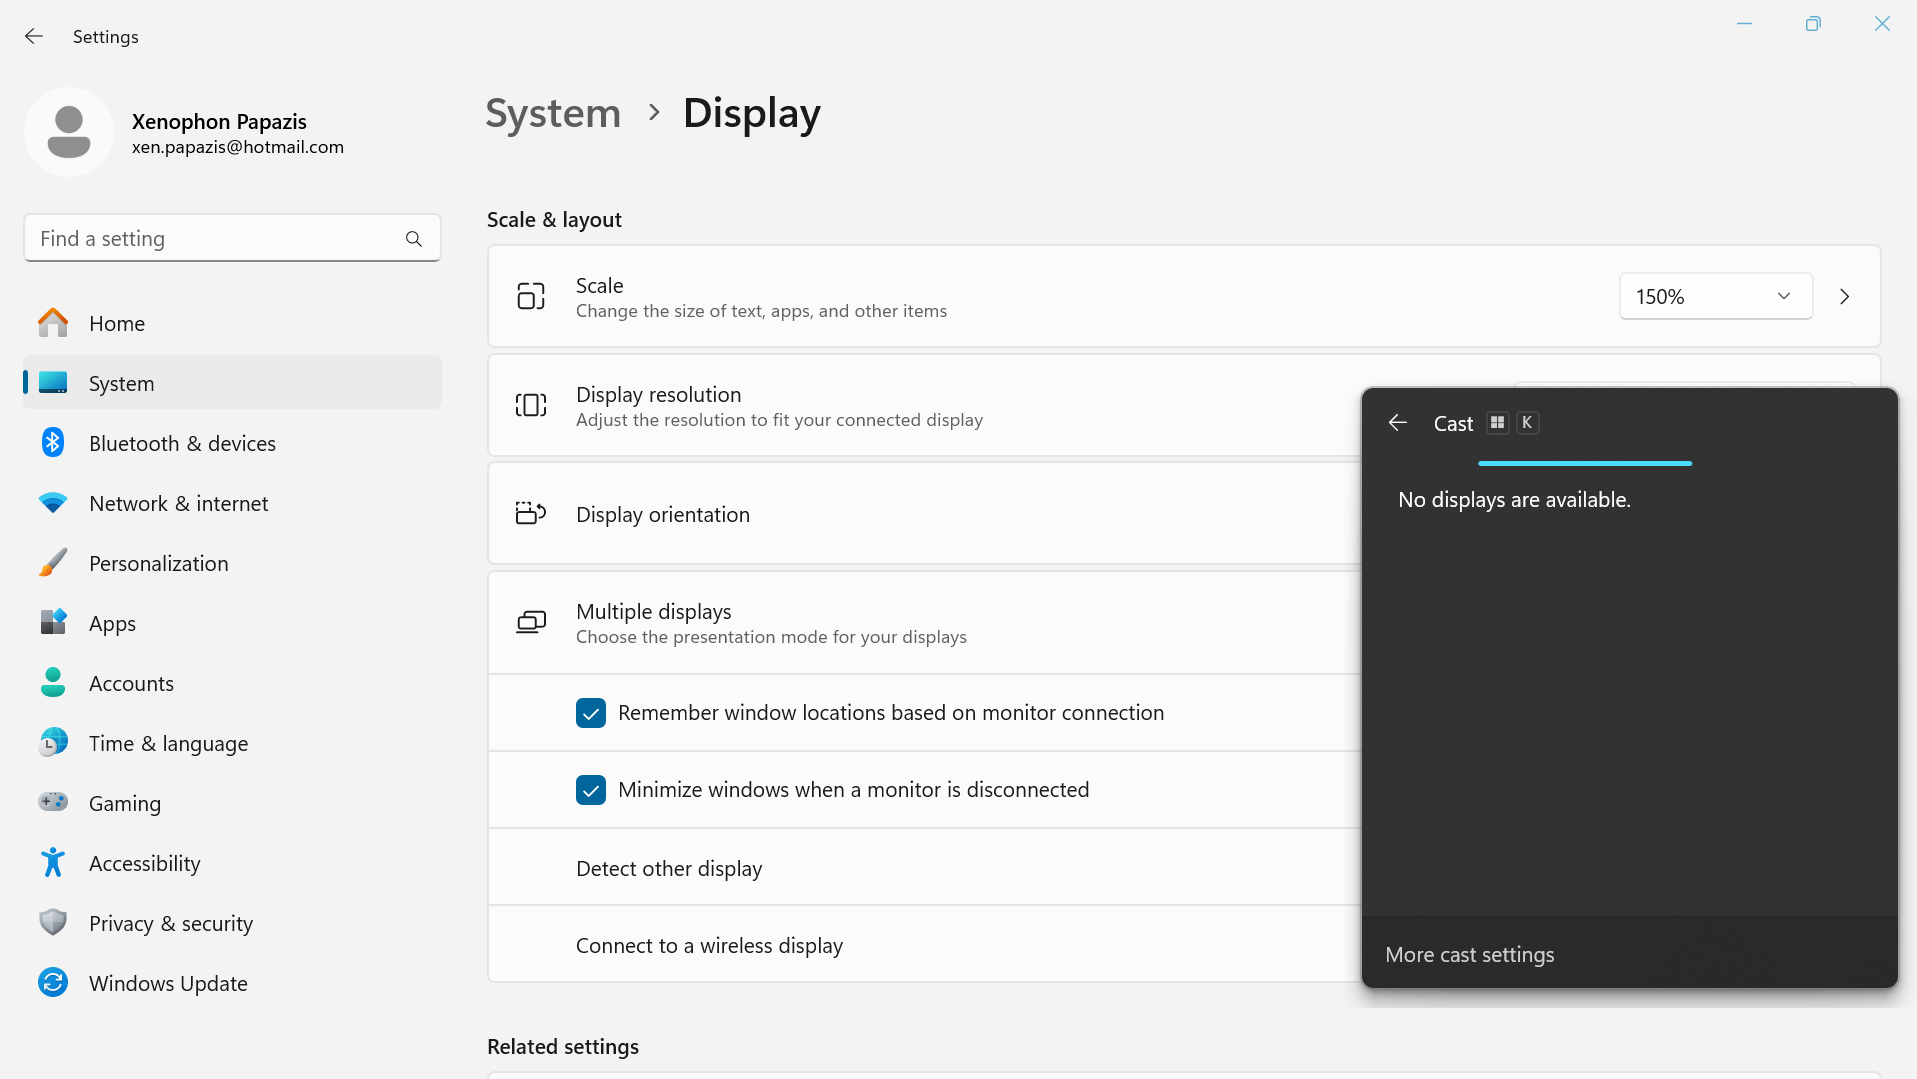Open Privacy & security settings
Screen dimensions: 1917x1079
coord(232,923)
